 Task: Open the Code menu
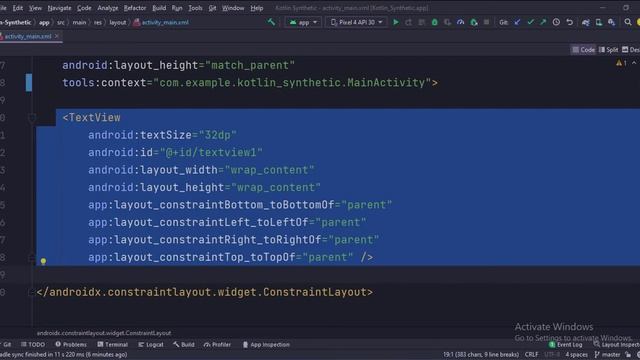click(x=84, y=8)
